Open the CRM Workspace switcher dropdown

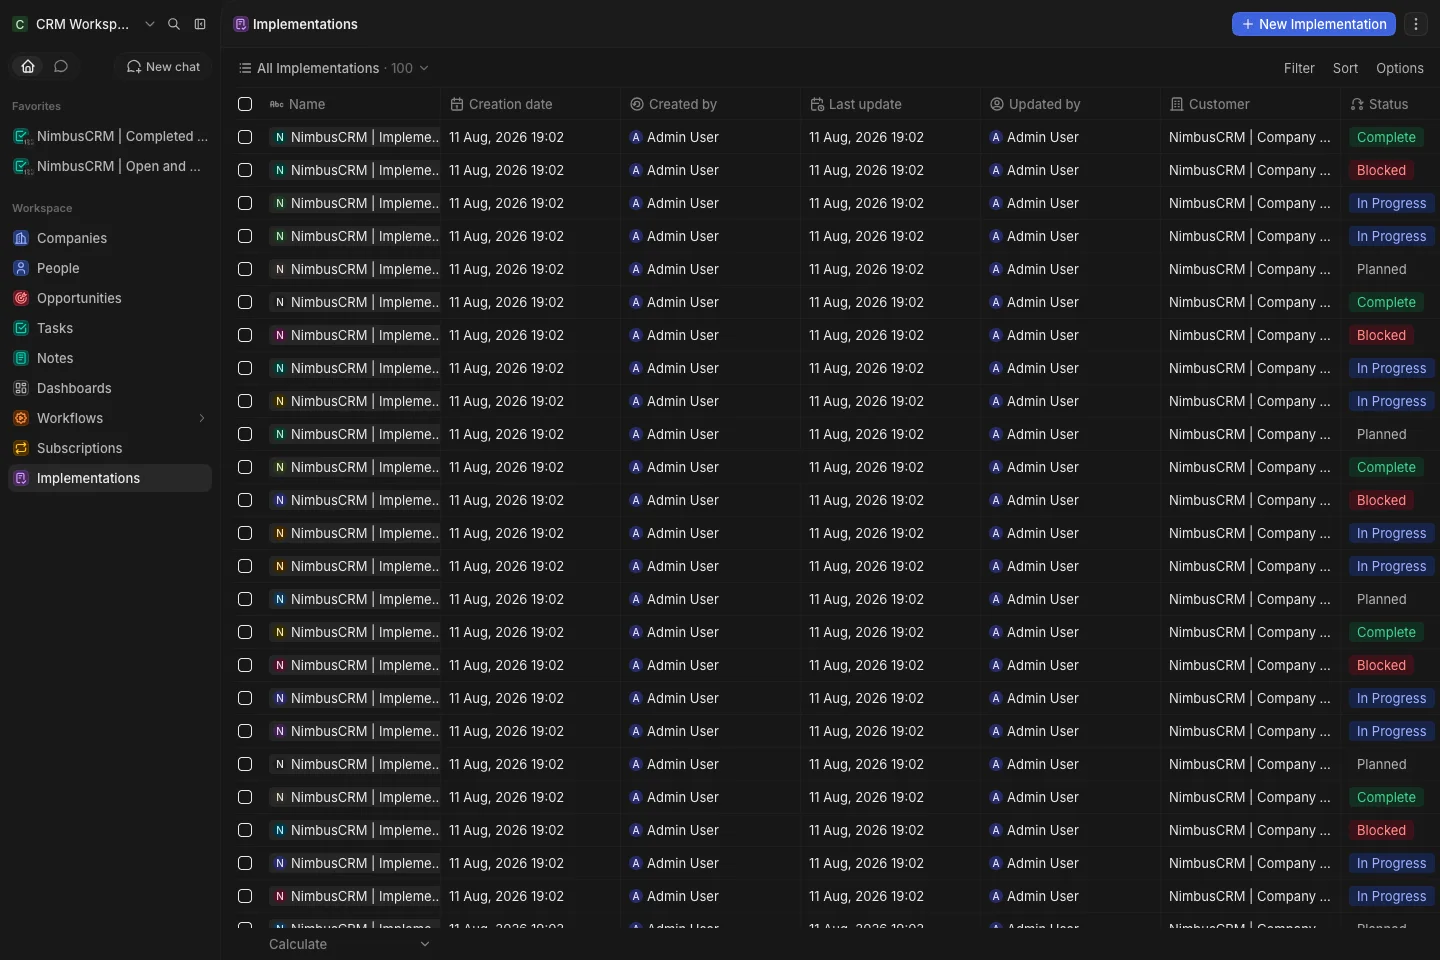point(82,24)
